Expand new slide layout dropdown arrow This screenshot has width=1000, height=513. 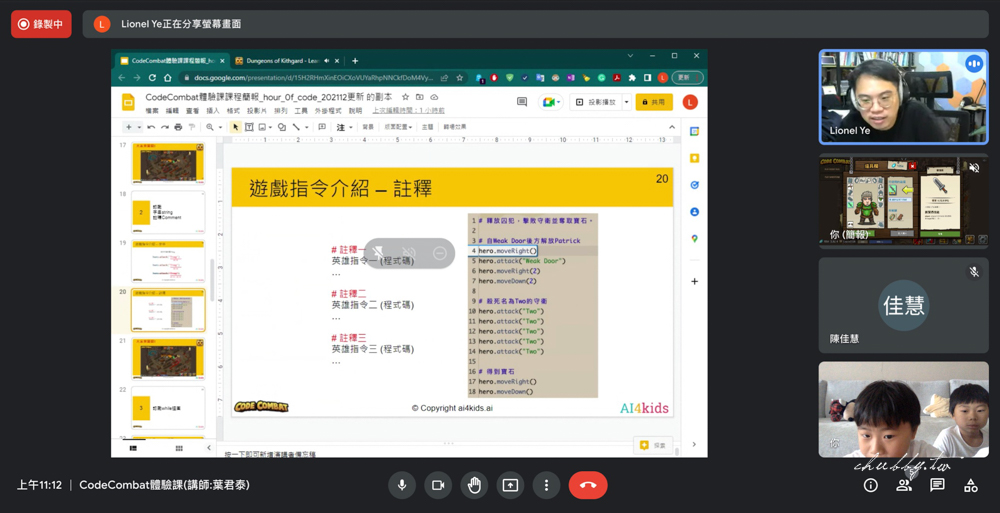tap(138, 127)
